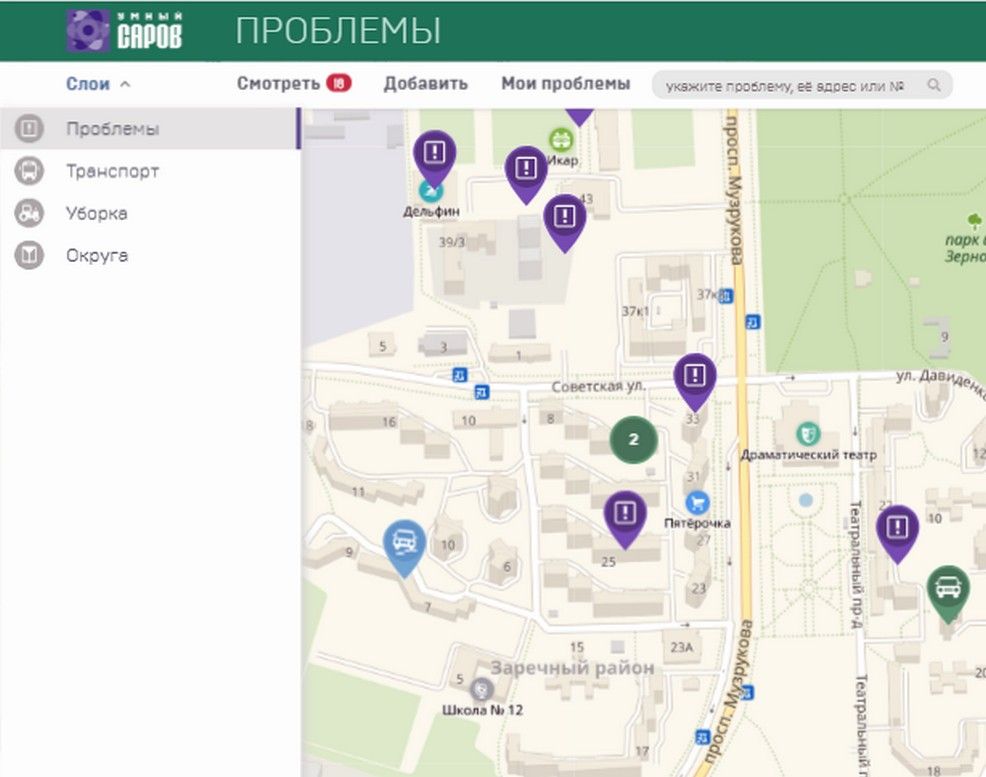Collapse the Слои layers dropdown

(98, 85)
